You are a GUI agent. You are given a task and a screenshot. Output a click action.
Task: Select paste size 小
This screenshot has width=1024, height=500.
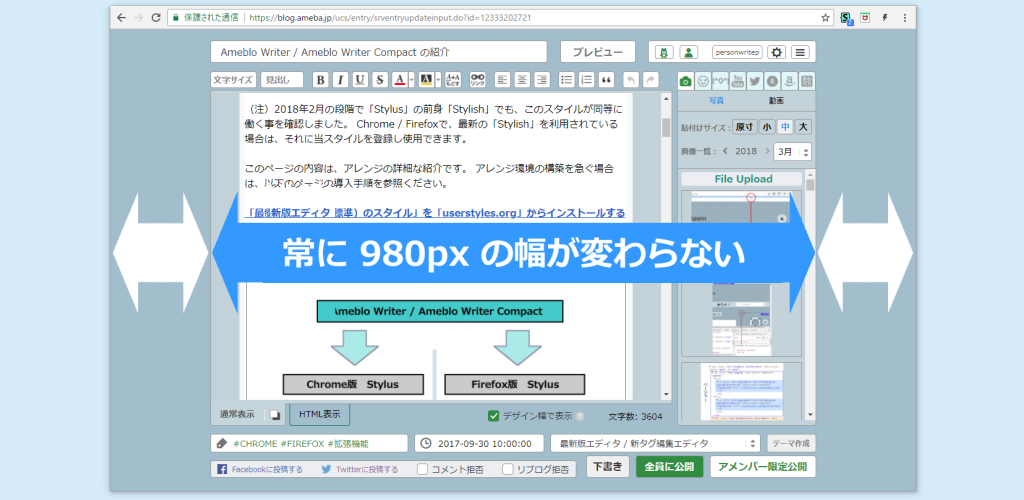pos(767,127)
